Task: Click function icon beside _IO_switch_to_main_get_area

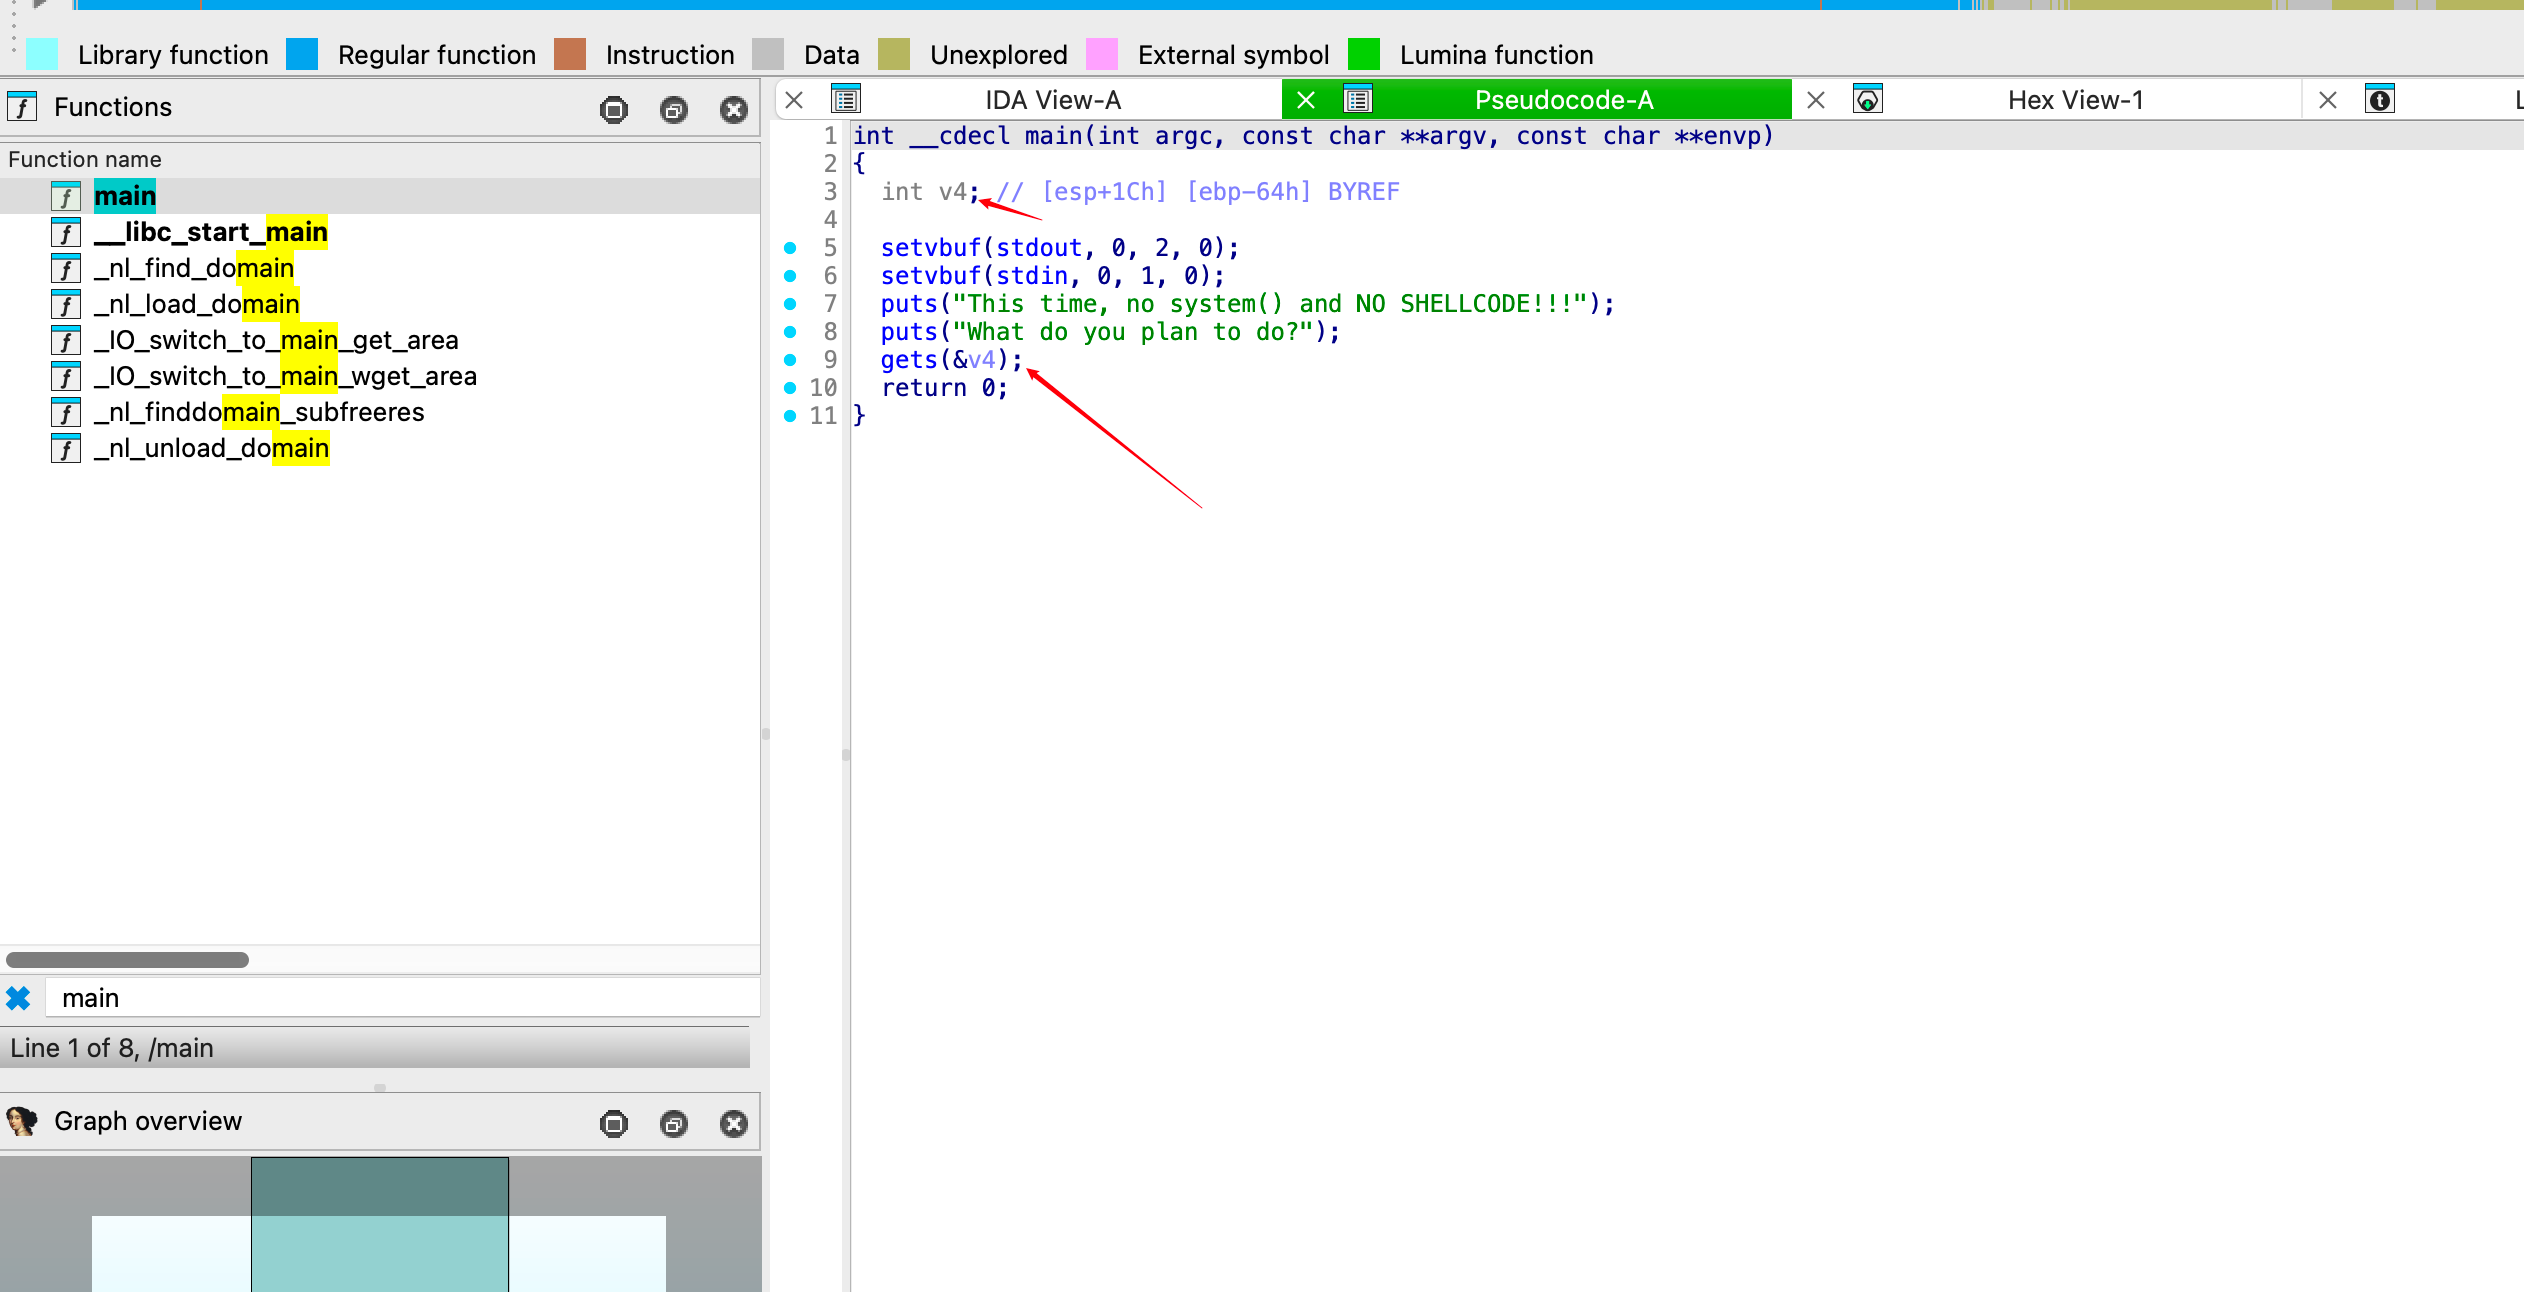Action: (x=66, y=340)
